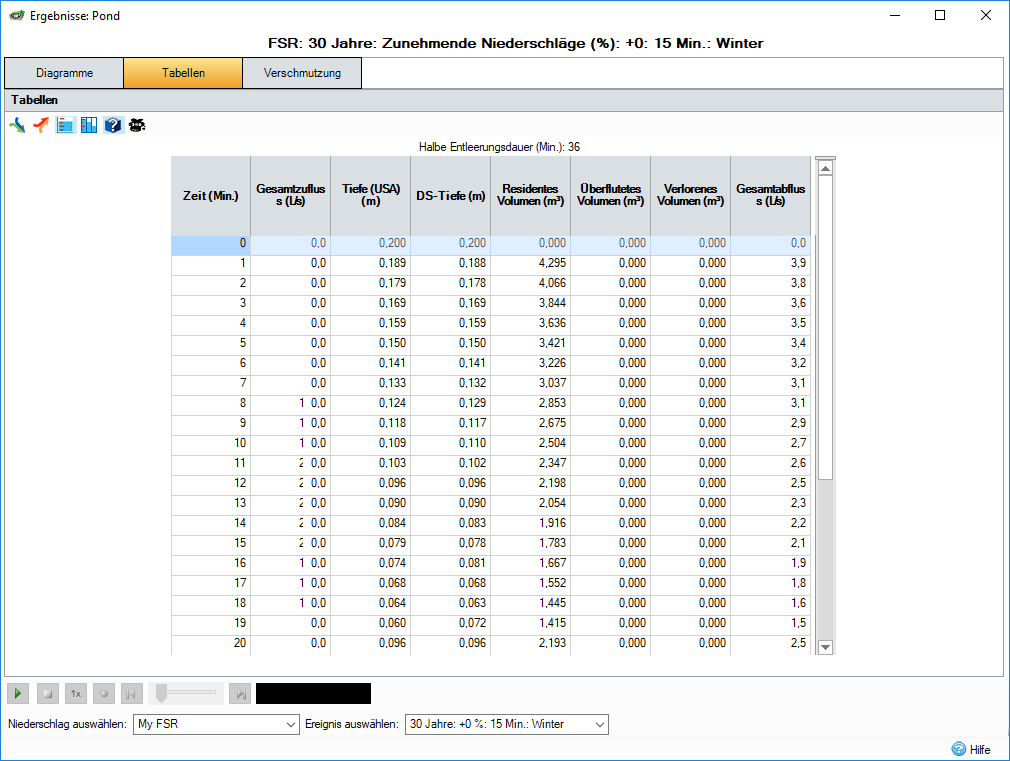Click the playback position slider handle
The image size is (1010, 761).
coord(162,693)
